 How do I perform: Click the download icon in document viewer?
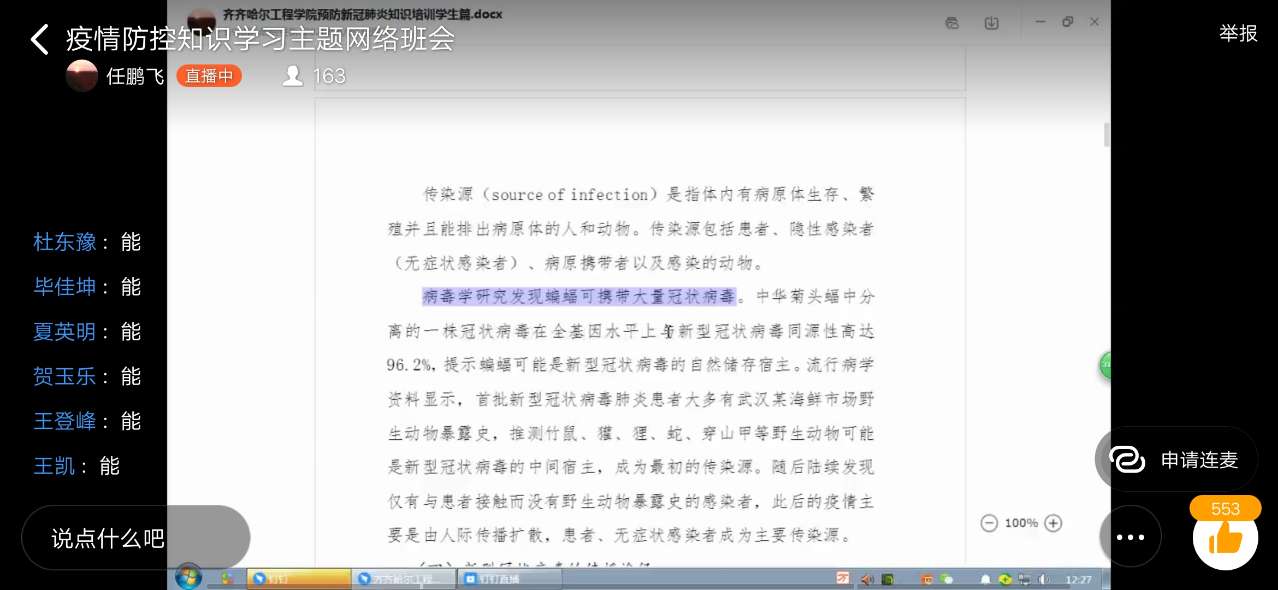pos(991,23)
